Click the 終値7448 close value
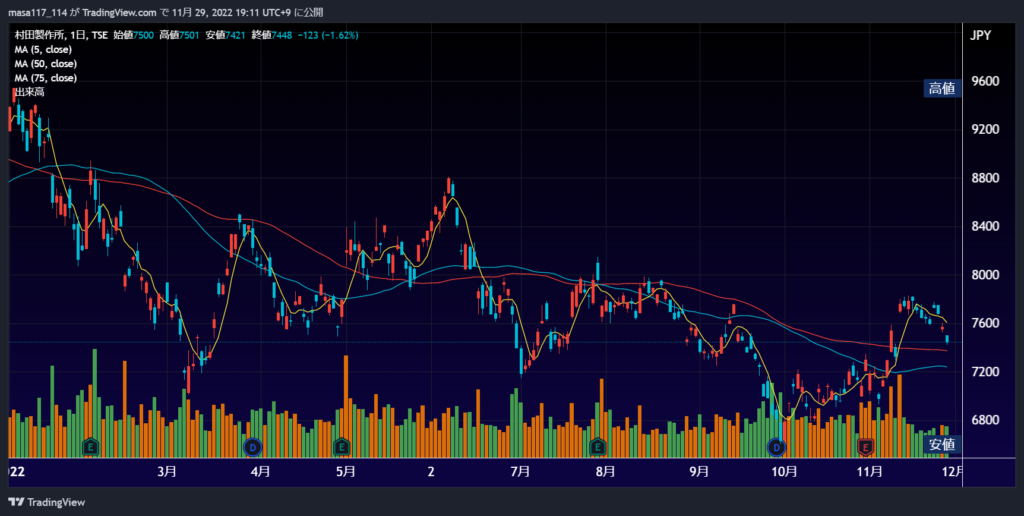 272,35
